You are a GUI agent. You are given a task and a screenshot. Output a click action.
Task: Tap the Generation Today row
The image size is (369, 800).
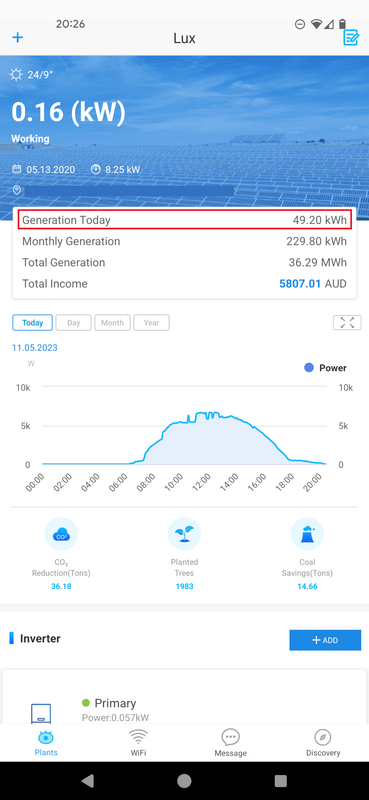184,220
